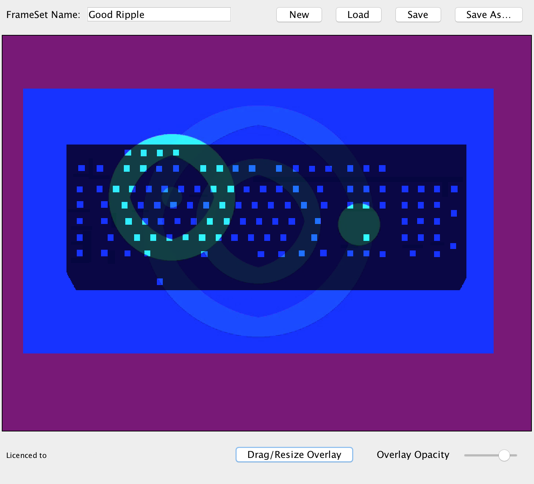Click the bright cyan arc above the keyboard
Screen dimensions: 534x484
pyautogui.click(x=172, y=139)
